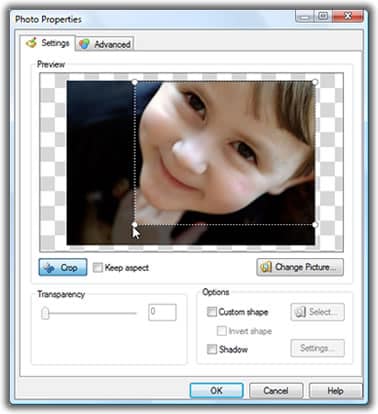378x414 pixels.
Task: Maximize the Photo Properties window
Action: [x=323, y=16]
